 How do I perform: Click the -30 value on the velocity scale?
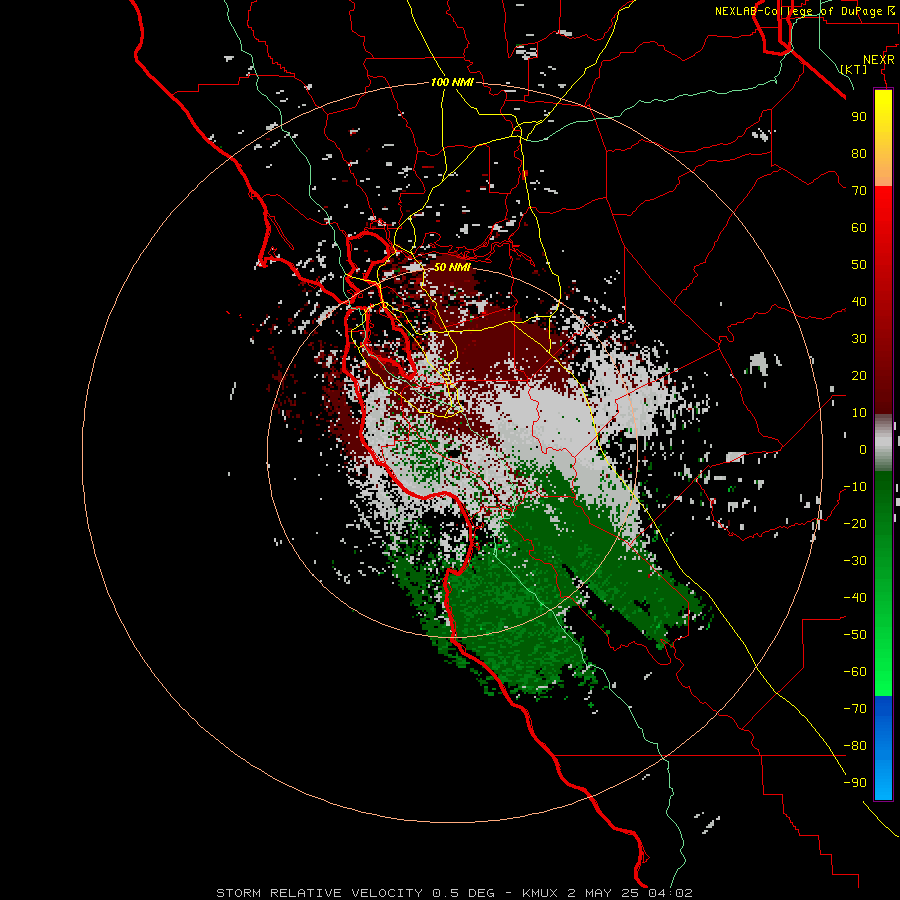point(855,561)
